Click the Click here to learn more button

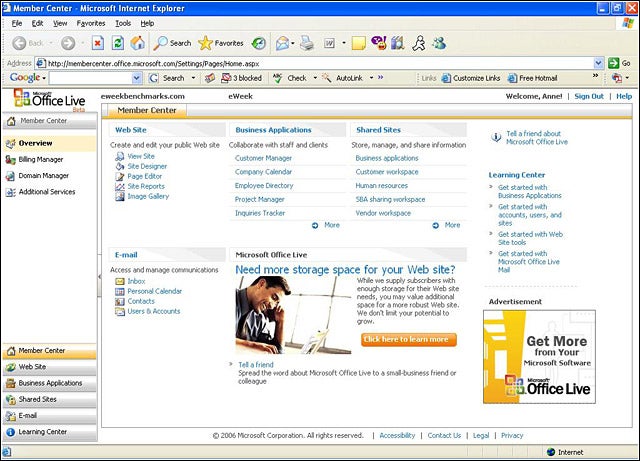pyautogui.click(x=409, y=339)
